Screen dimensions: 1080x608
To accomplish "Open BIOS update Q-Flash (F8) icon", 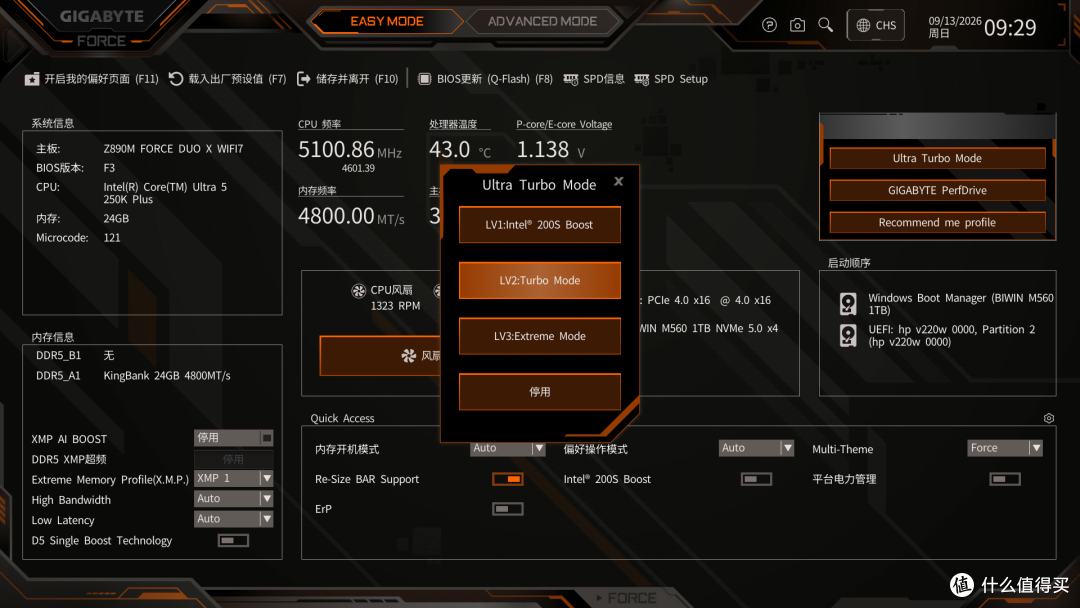I will (x=424, y=79).
